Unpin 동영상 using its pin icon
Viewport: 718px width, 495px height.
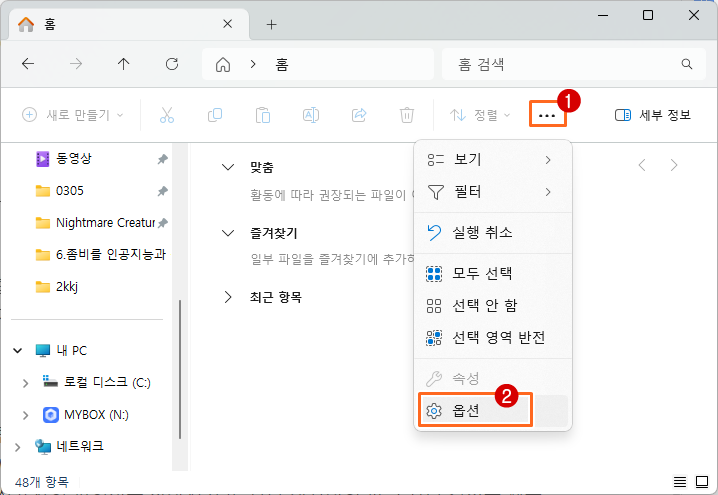pos(163,159)
